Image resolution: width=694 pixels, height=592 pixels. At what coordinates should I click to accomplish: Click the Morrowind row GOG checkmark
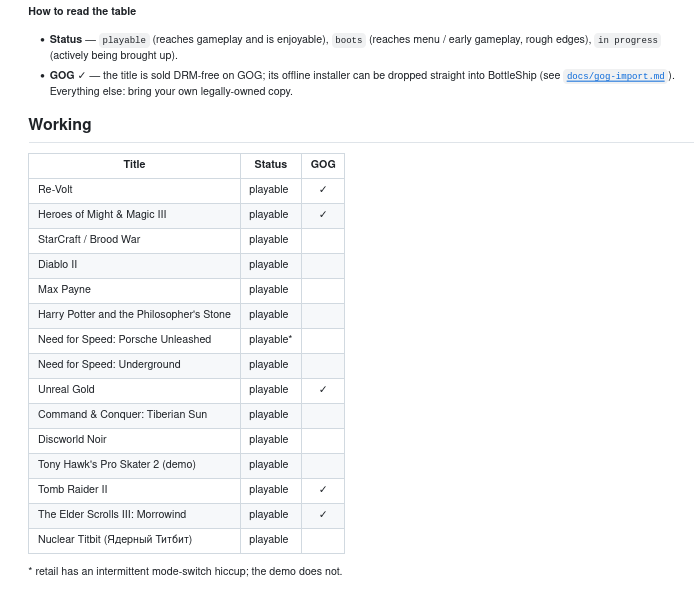point(323,515)
